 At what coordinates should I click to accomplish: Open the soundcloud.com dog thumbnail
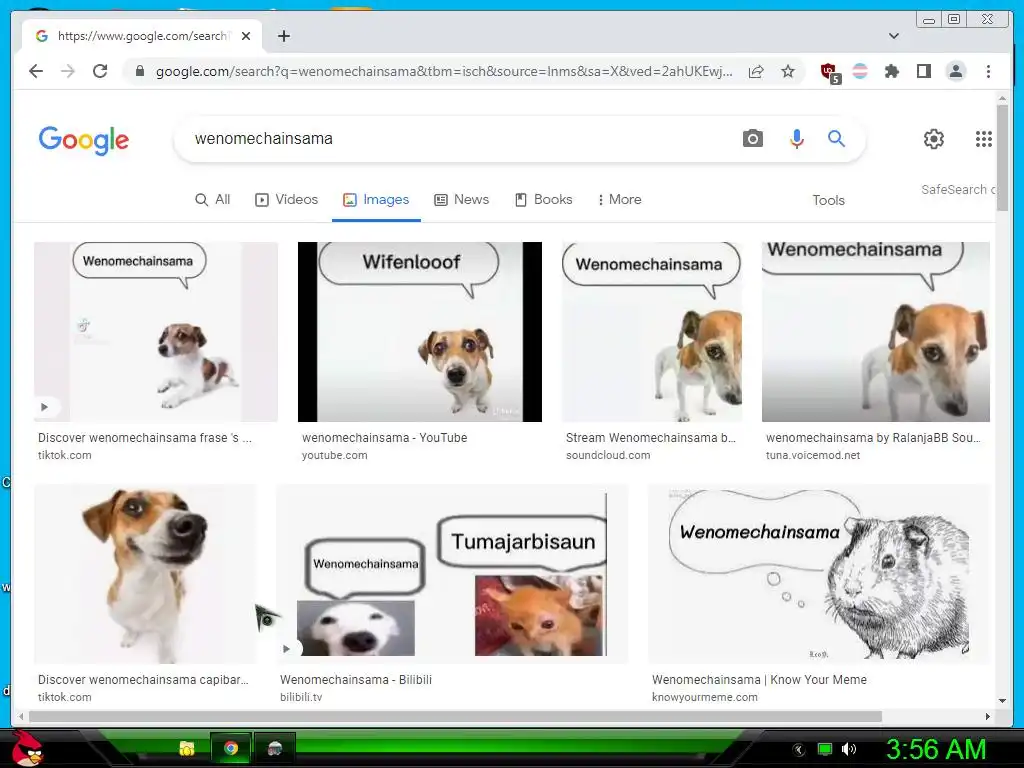tap(652, 332)
